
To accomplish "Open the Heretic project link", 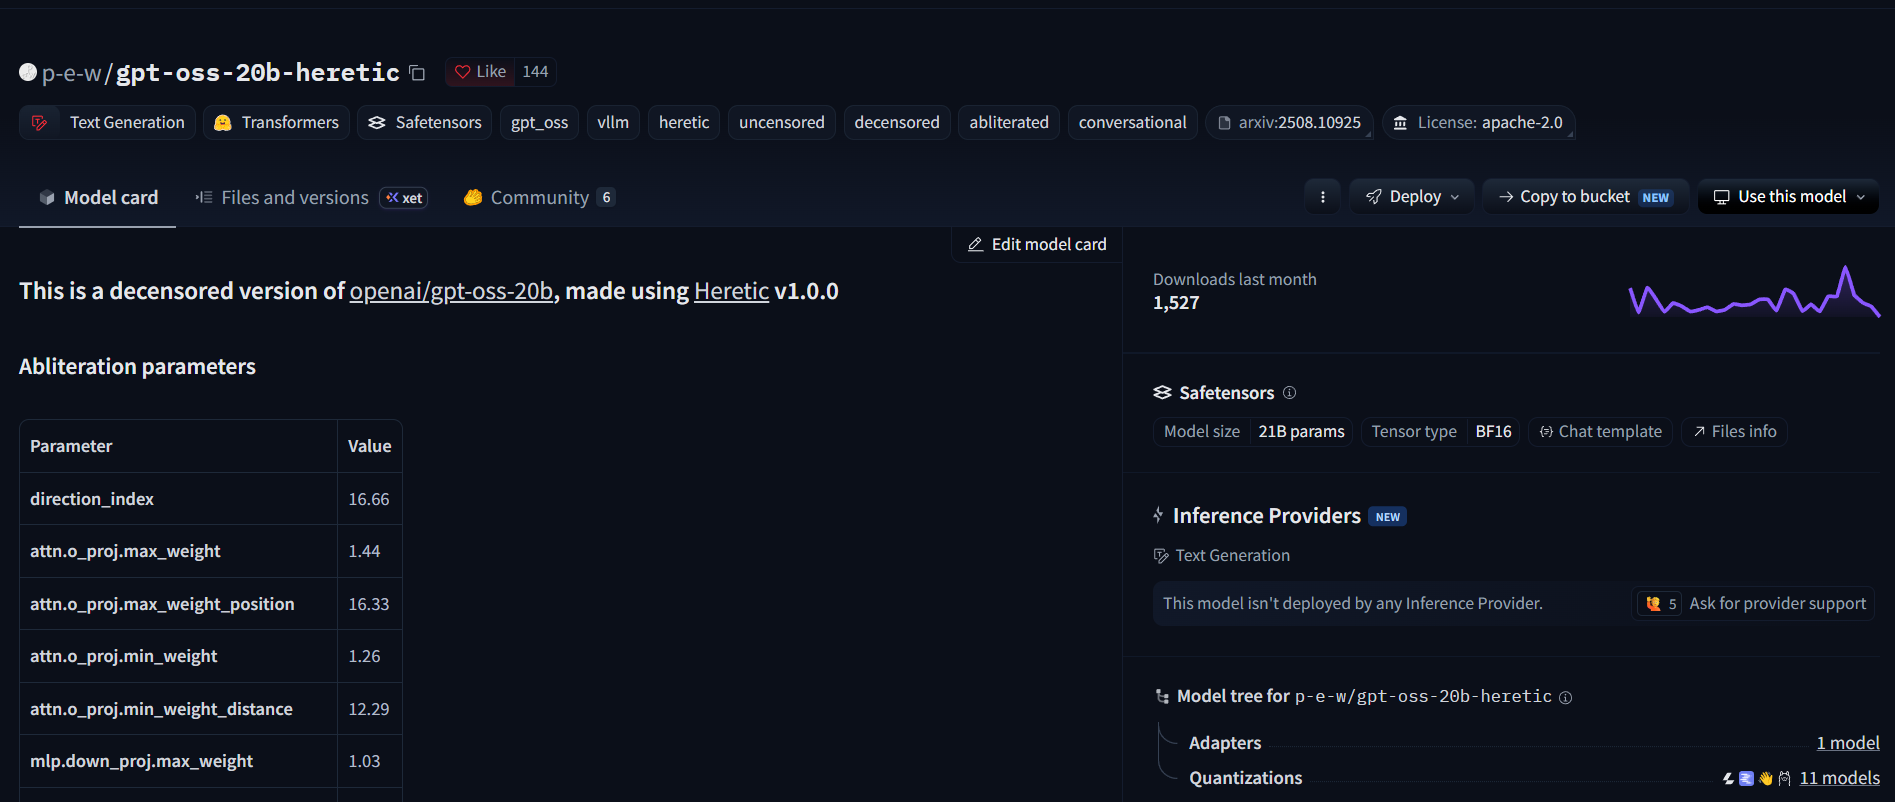I will click(x=731, y=291).
